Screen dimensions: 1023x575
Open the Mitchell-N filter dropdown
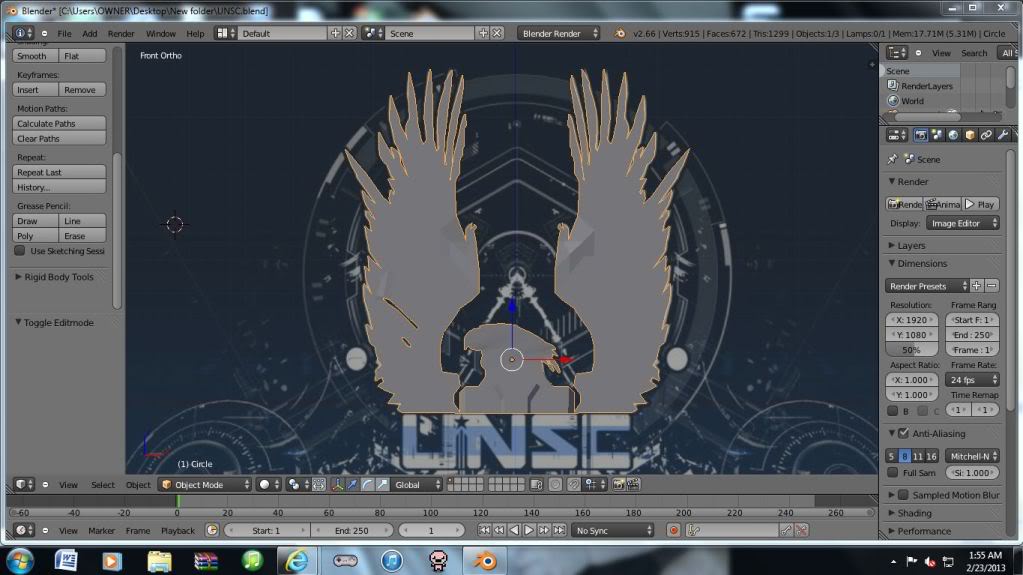972,456
